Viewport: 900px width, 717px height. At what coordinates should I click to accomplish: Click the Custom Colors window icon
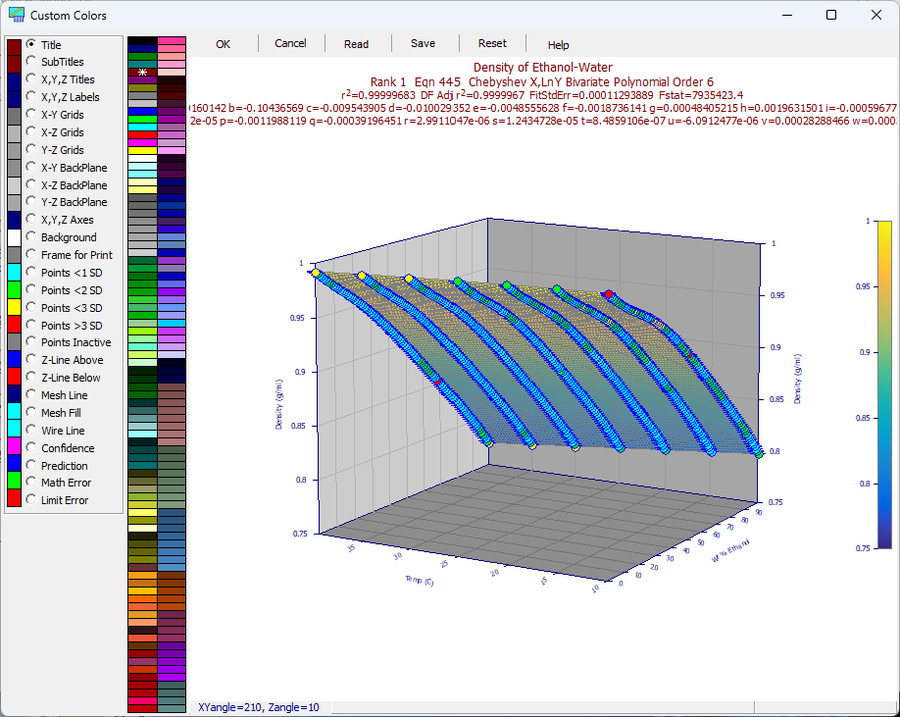pyautogui.click(x=17, y=15)
